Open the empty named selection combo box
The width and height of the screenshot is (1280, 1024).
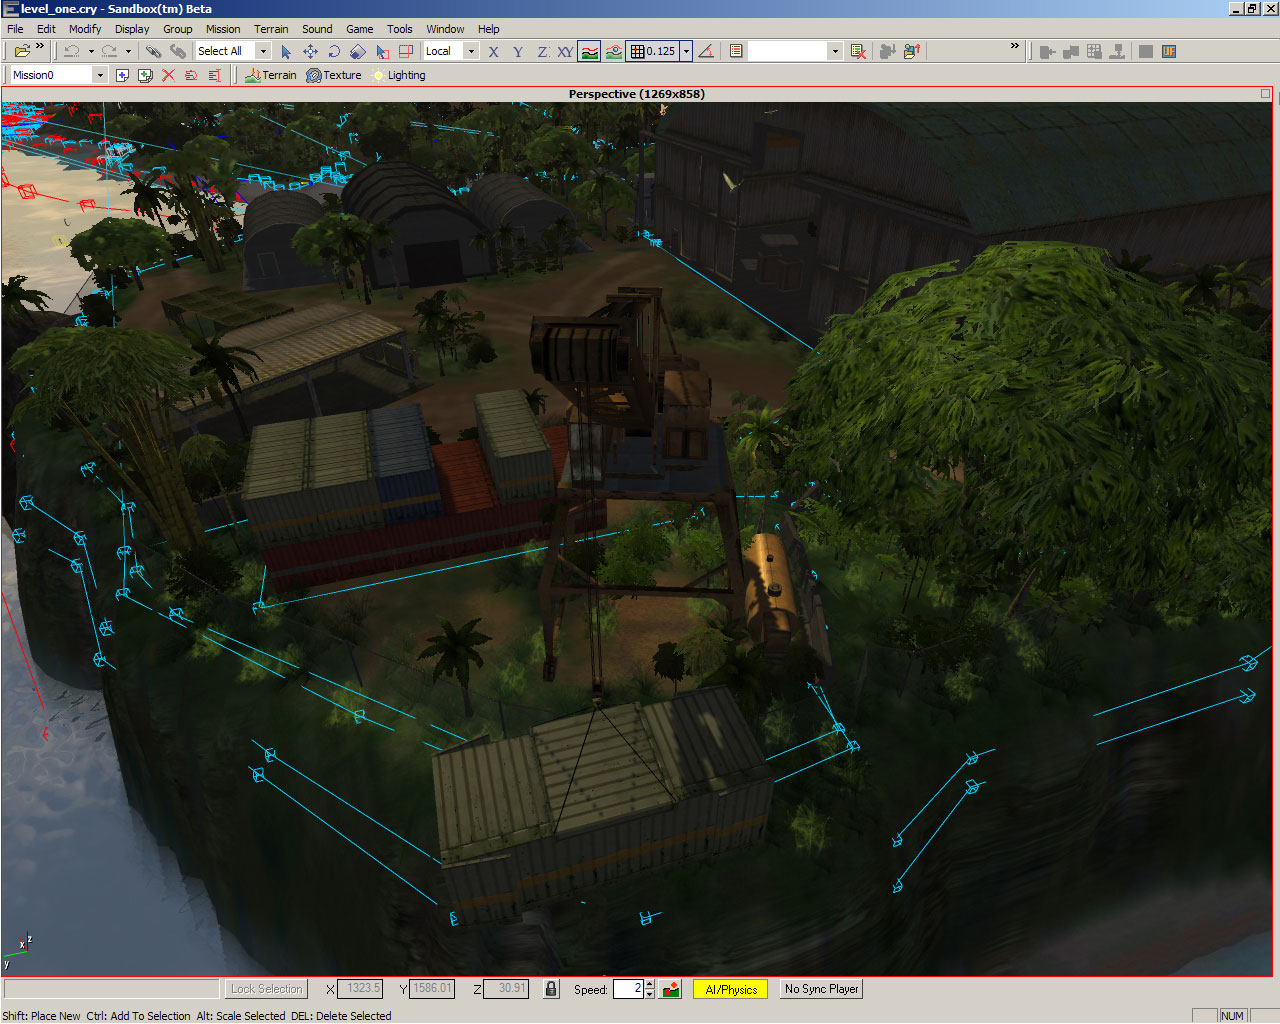(x=795, y=51)
